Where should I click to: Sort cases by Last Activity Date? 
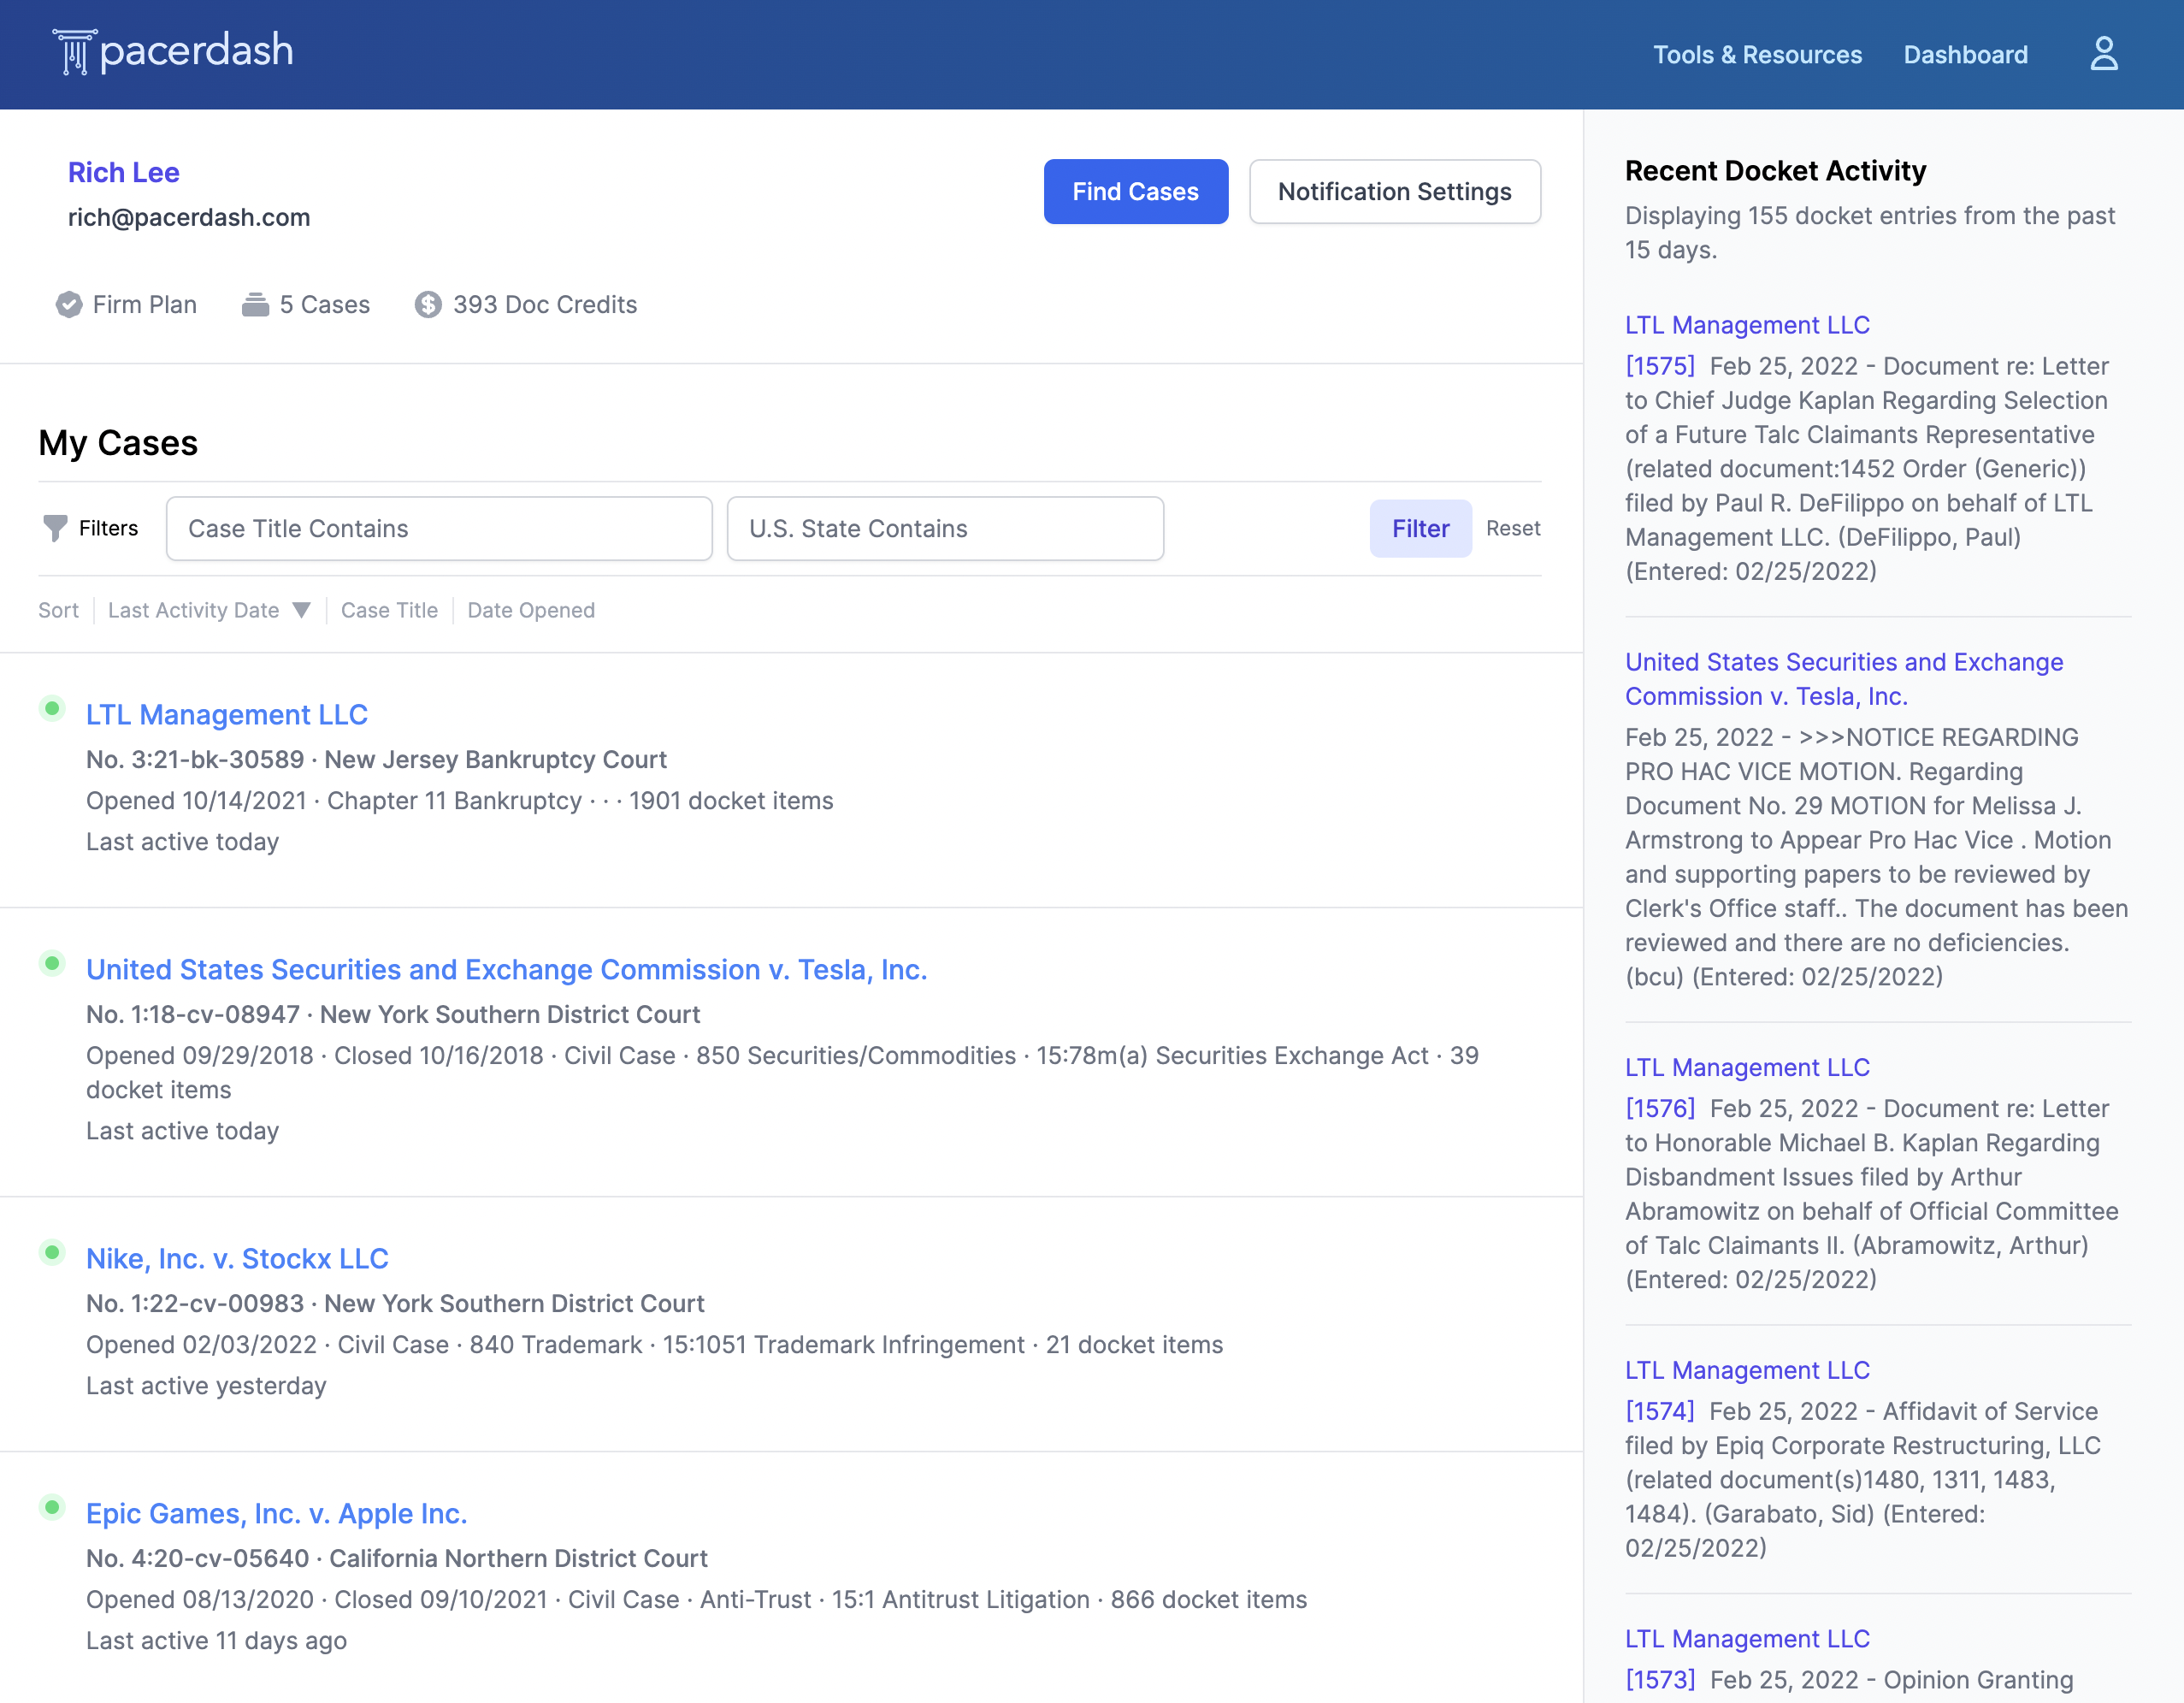[x=193, y=610]
